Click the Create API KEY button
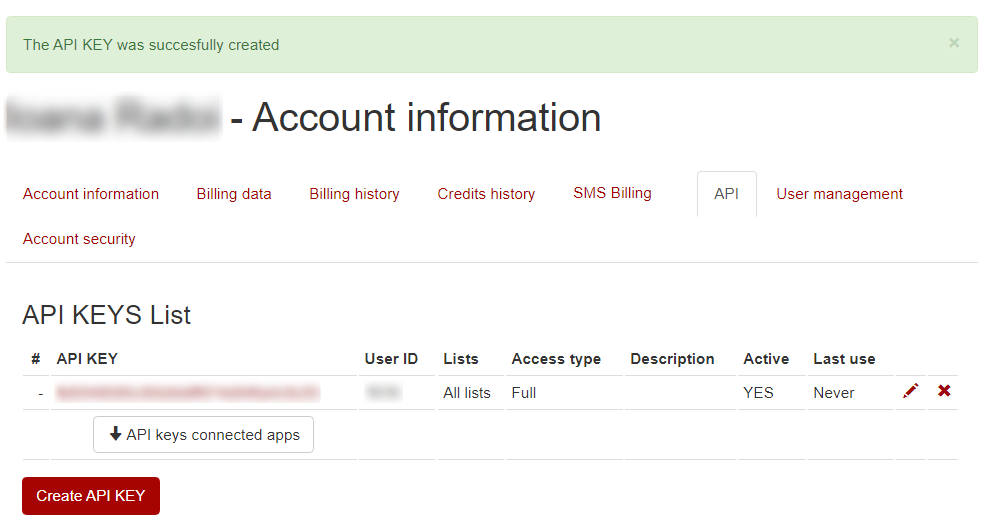The width and height of the screenshot is (983, 520). pos(91,496)
